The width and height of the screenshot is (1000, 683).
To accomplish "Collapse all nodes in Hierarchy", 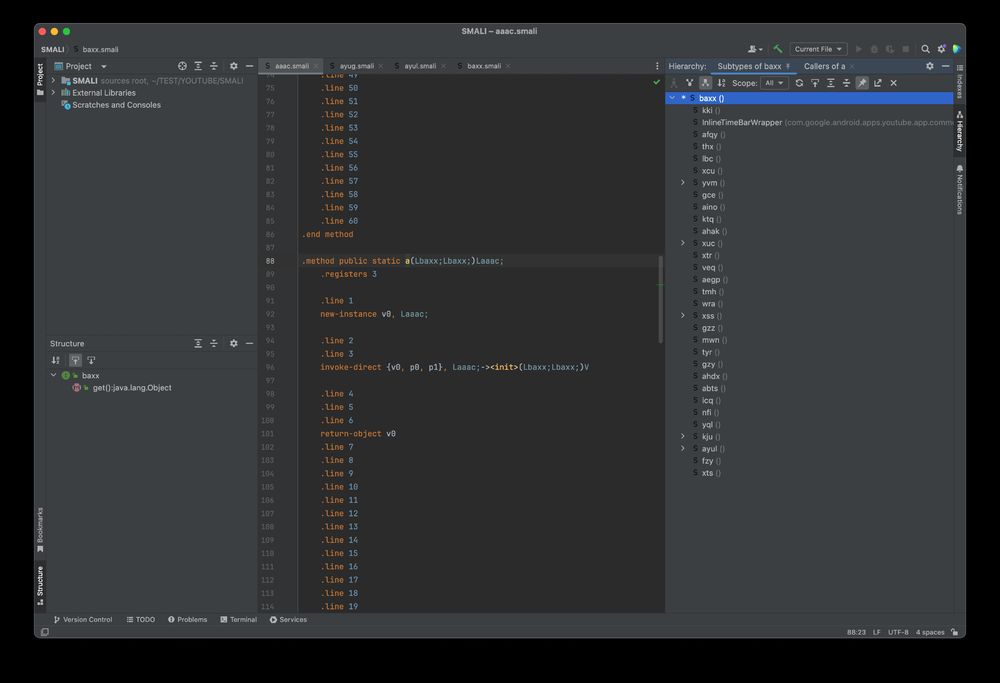I will click(846, 83).
